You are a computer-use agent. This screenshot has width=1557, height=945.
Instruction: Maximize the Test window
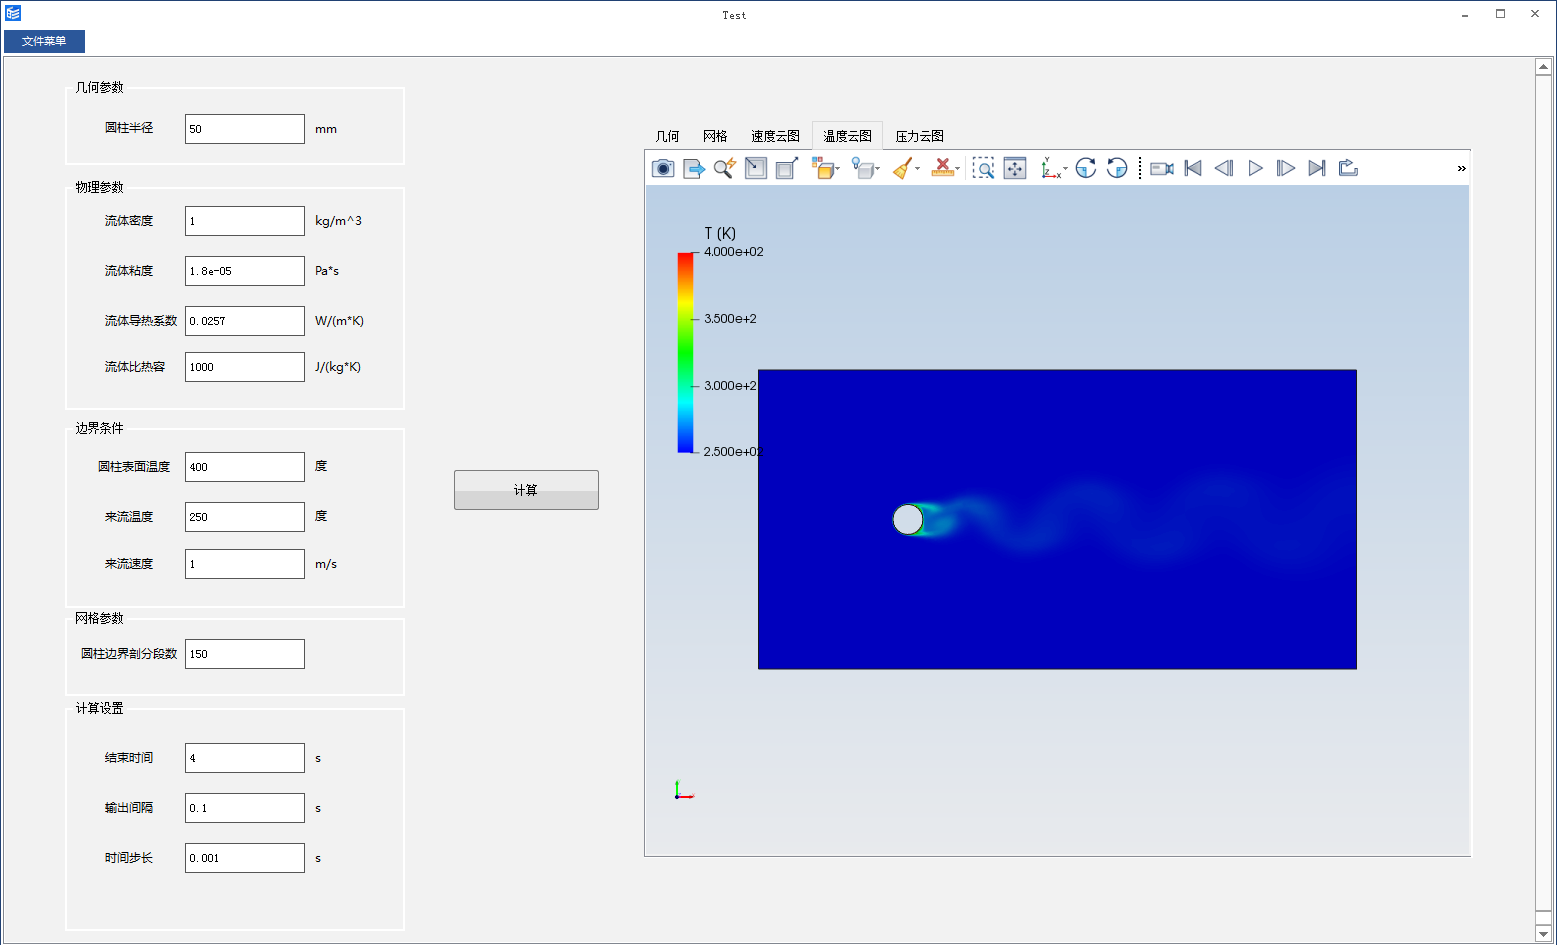1500,14
